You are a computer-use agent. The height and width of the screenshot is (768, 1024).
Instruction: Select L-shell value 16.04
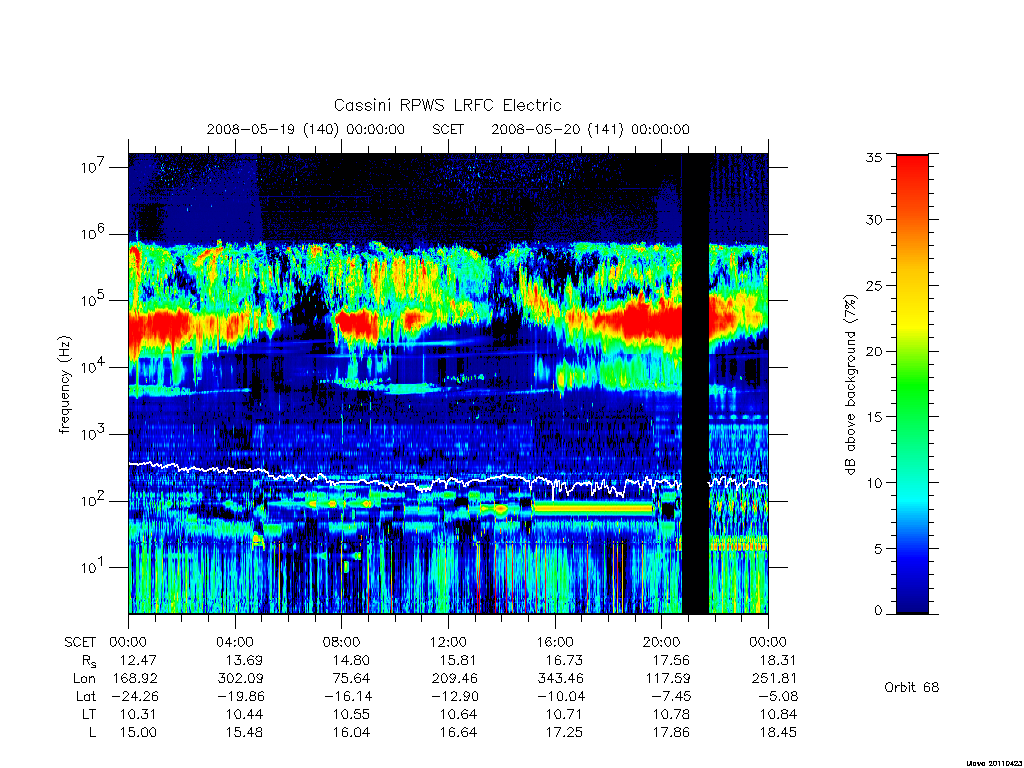pyautogui.click(x=351, y=732)
